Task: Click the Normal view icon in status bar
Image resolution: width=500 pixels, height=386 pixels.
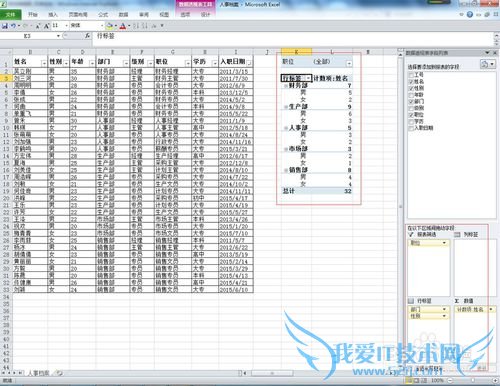Action: click(x=409, y=380)
